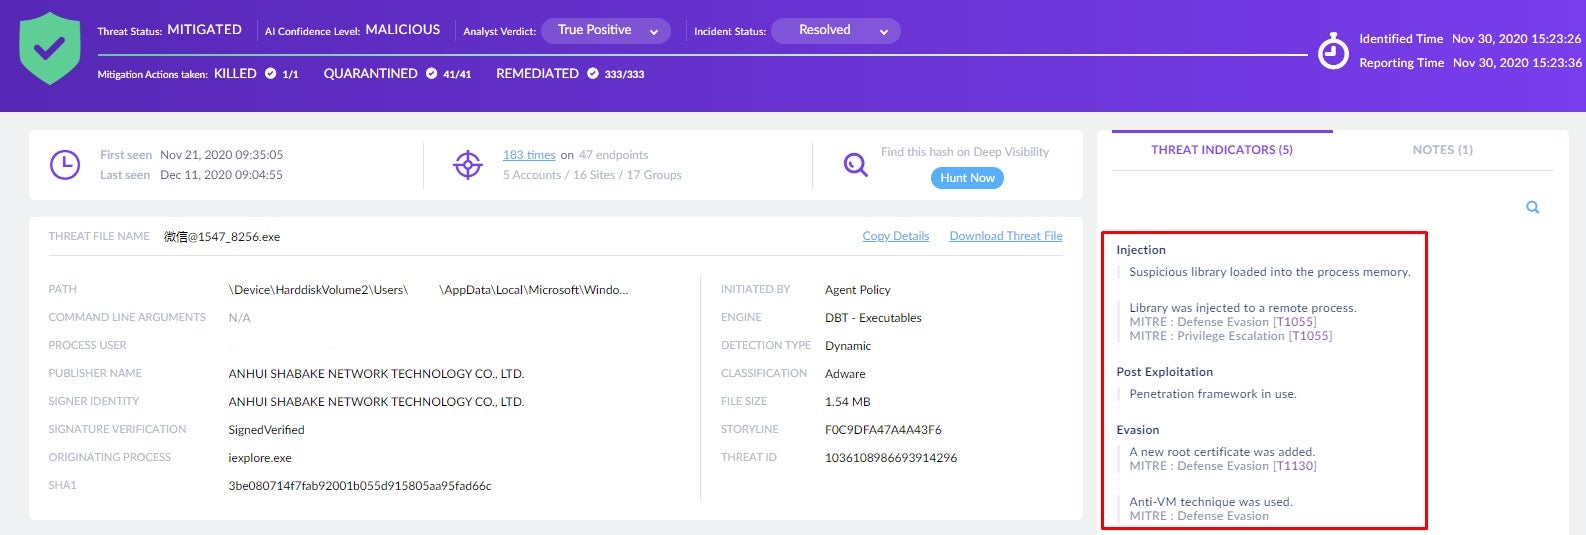
Task: Click the crosshair target icon beside 183 times
Action: 468,165
